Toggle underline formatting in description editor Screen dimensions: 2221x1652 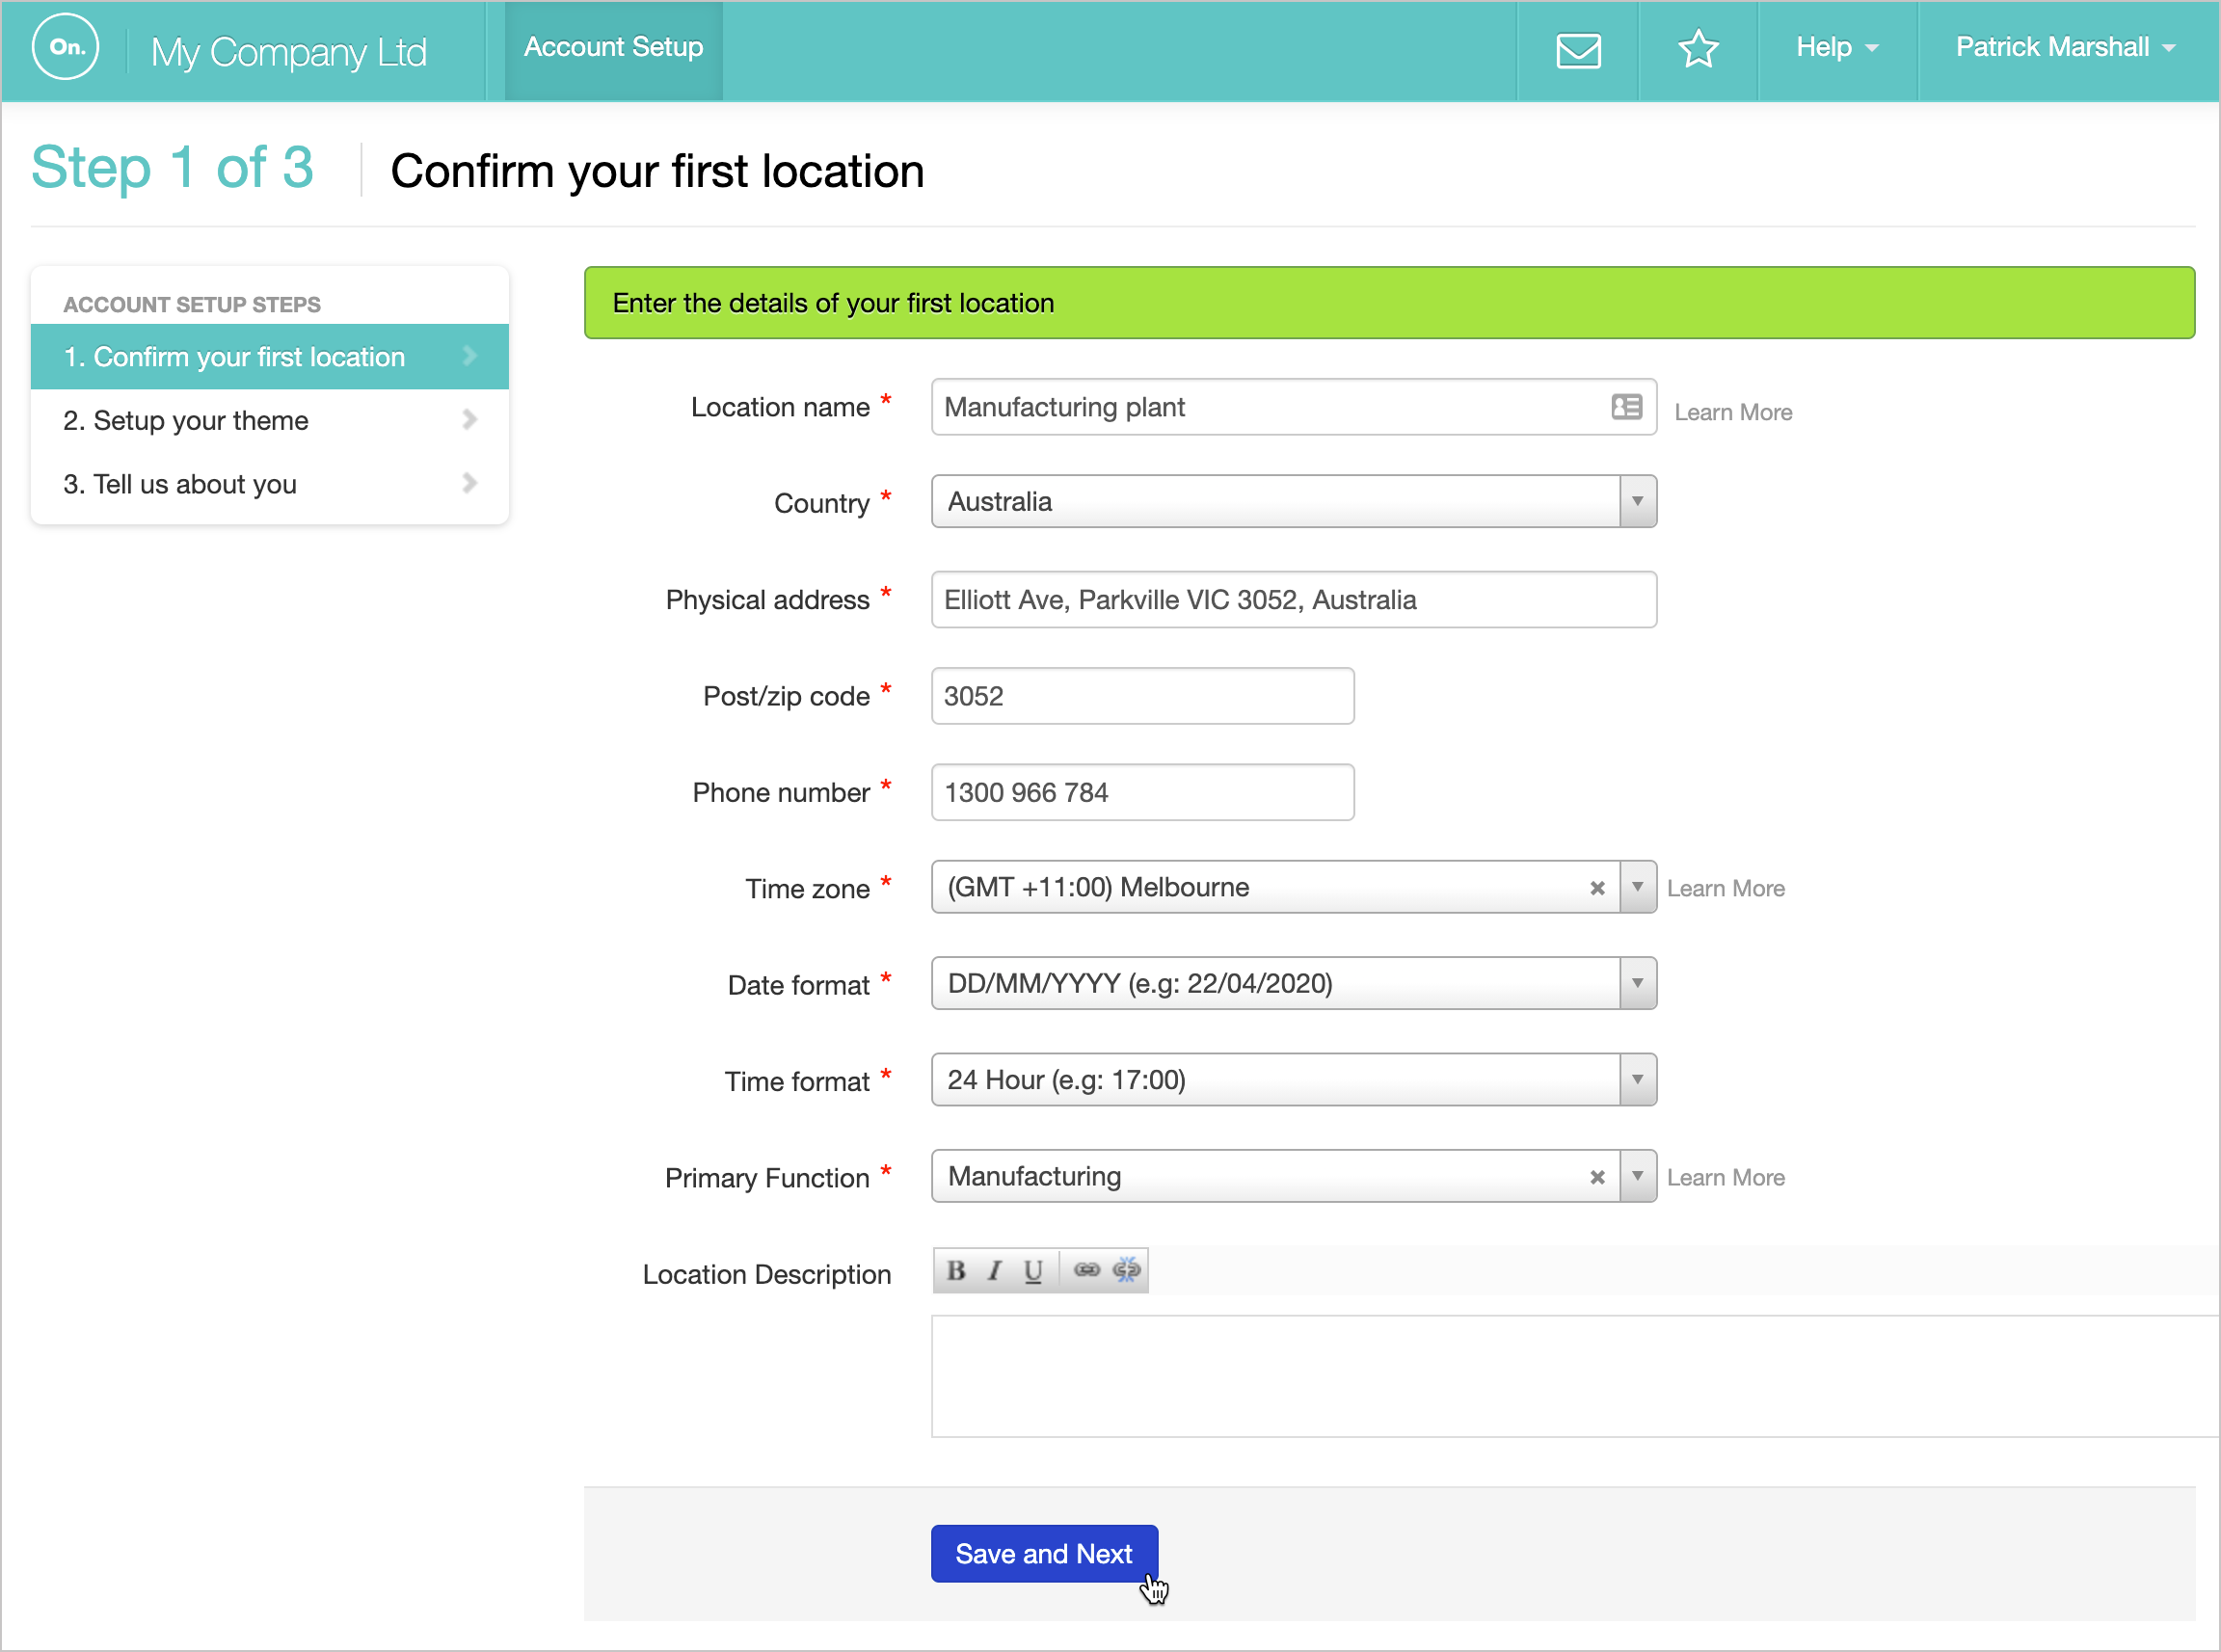click(x=1033, y=1270)
